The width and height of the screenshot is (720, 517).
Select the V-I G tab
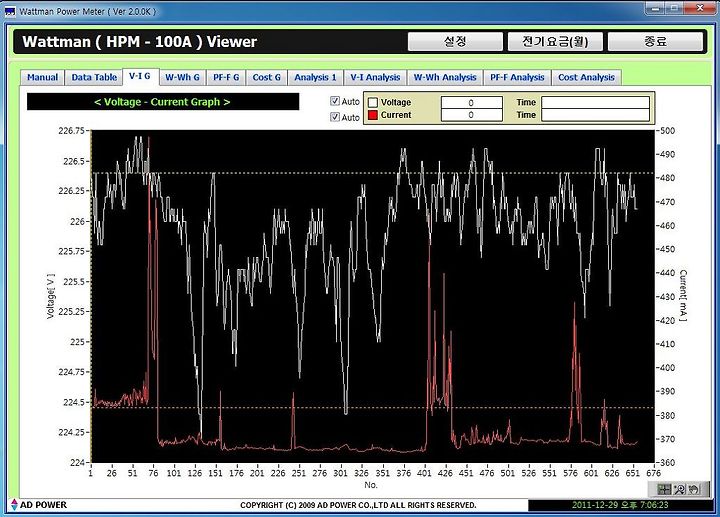pyautogui.click(x=140, y=76)
